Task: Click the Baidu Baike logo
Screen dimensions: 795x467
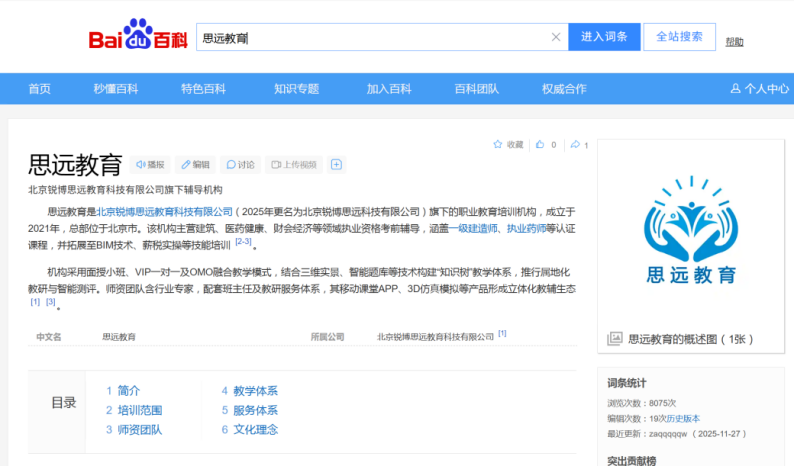Action: [137, 38]
